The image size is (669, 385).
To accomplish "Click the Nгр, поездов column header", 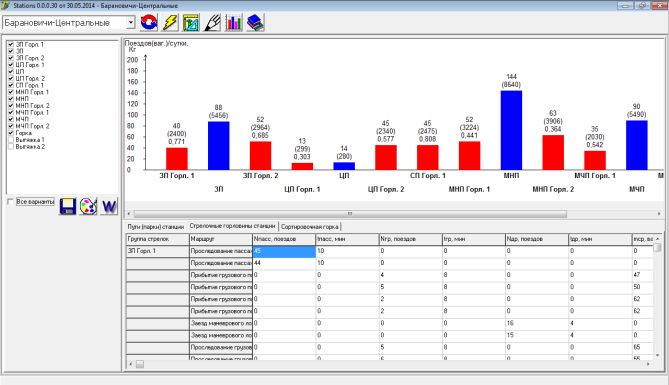I will click(410, 239).
